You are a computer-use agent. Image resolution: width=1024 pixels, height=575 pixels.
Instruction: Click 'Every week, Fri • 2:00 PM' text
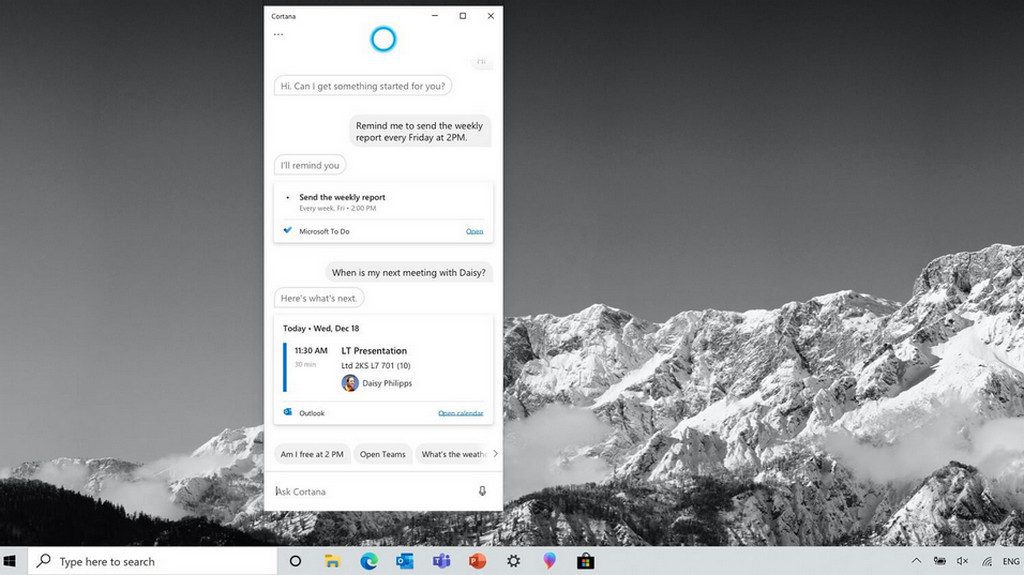pyautogui.click(x=338, y=208)
